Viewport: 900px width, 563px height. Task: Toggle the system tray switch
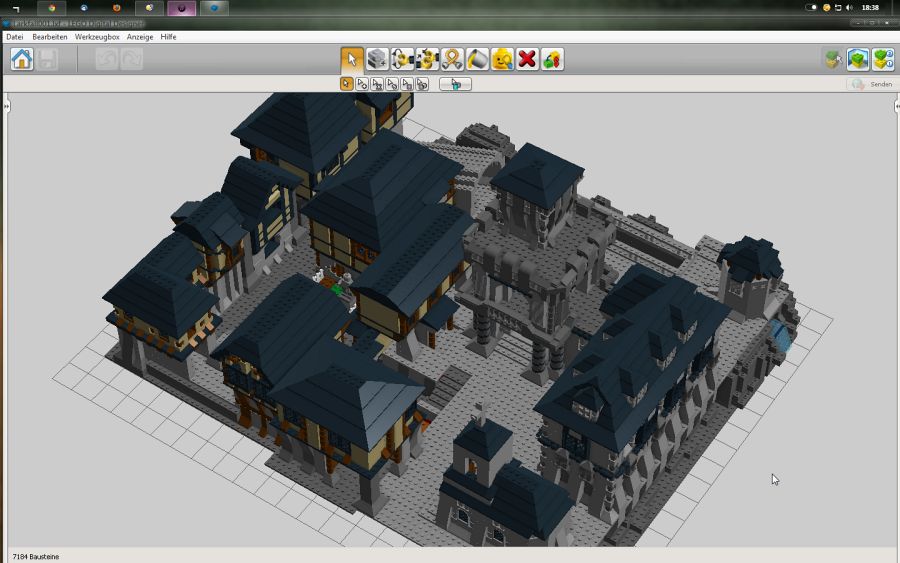point(812,8)
